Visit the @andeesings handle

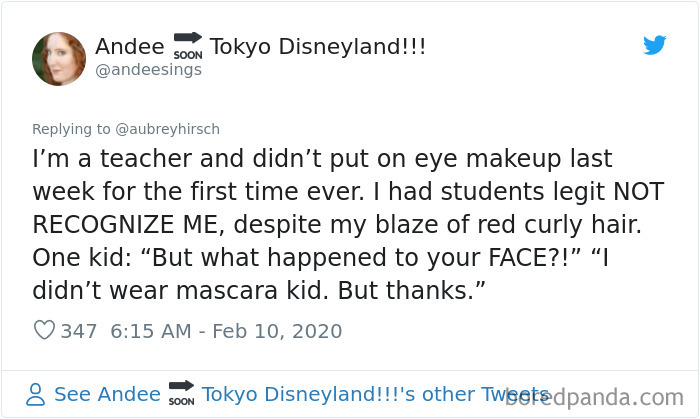tap(148, 69)
